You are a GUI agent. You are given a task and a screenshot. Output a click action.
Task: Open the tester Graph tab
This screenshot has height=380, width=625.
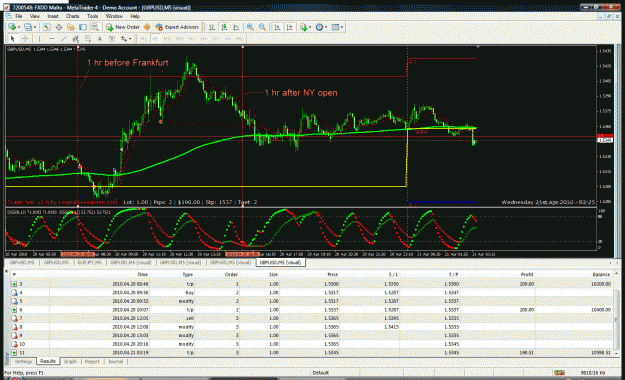(x=70, y=361)
